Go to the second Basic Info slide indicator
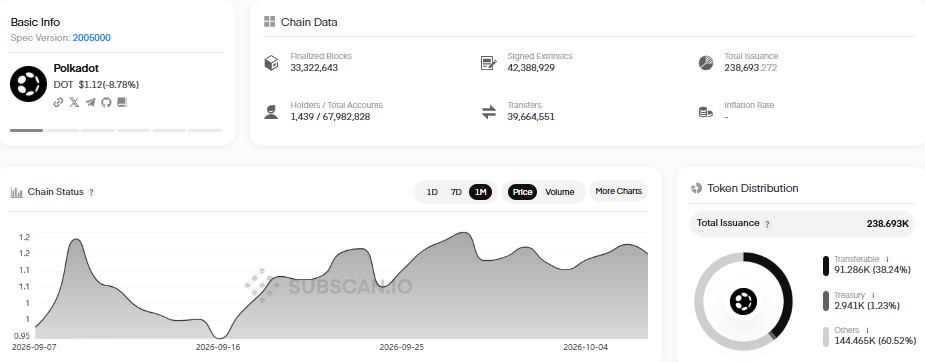The height and width of the screenshot is (362, 925). (62, 130)
